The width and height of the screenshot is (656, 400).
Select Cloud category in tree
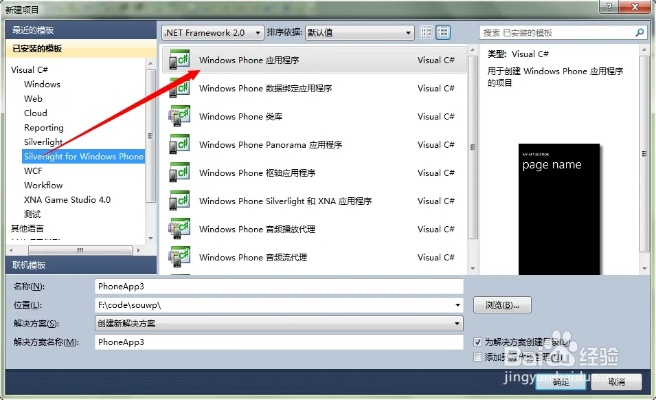pos(36,113)
